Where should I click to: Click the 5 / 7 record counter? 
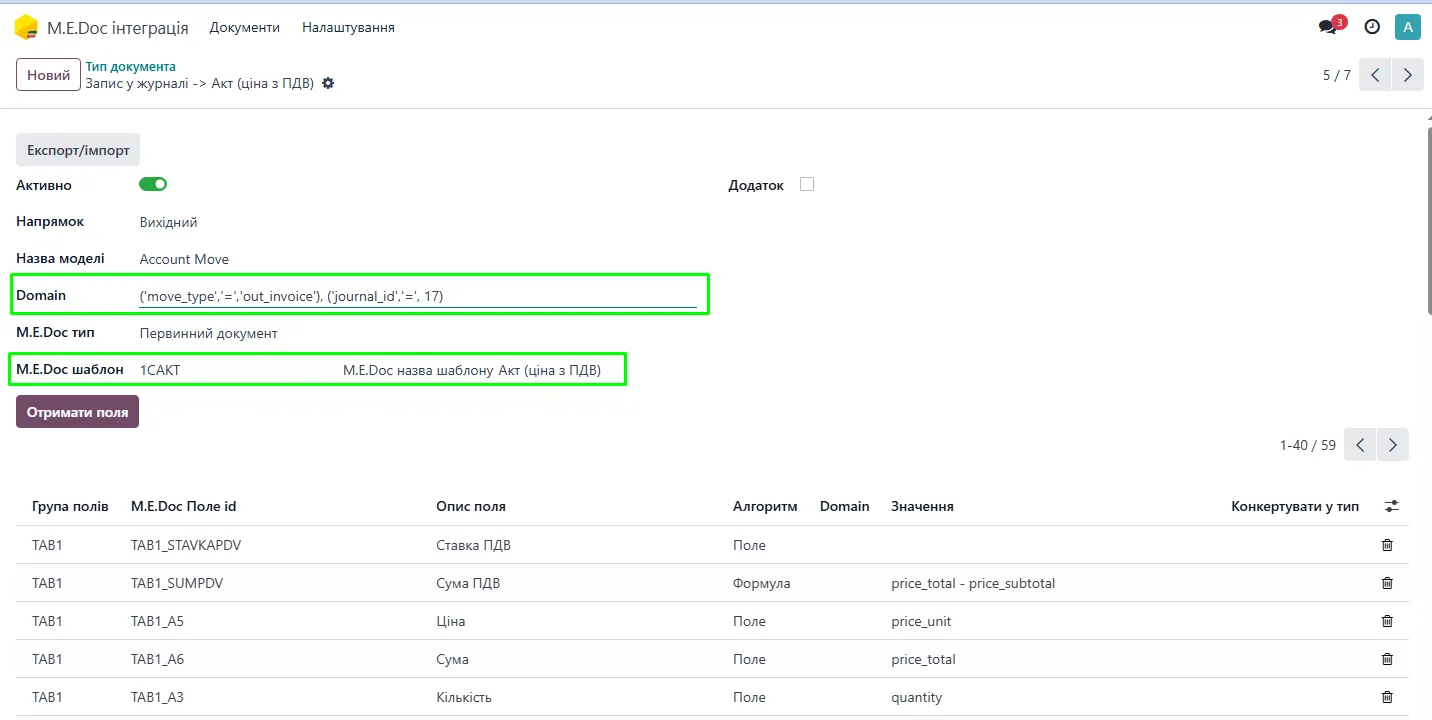1337,75
